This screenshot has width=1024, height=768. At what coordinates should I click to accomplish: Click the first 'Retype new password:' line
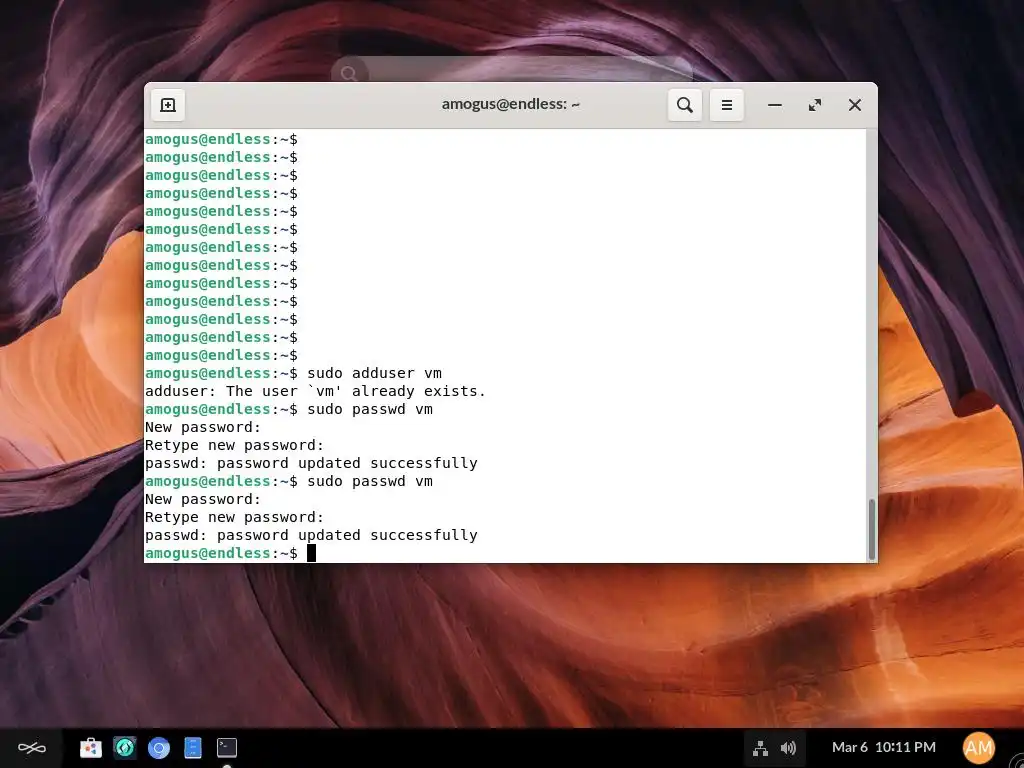234,445
